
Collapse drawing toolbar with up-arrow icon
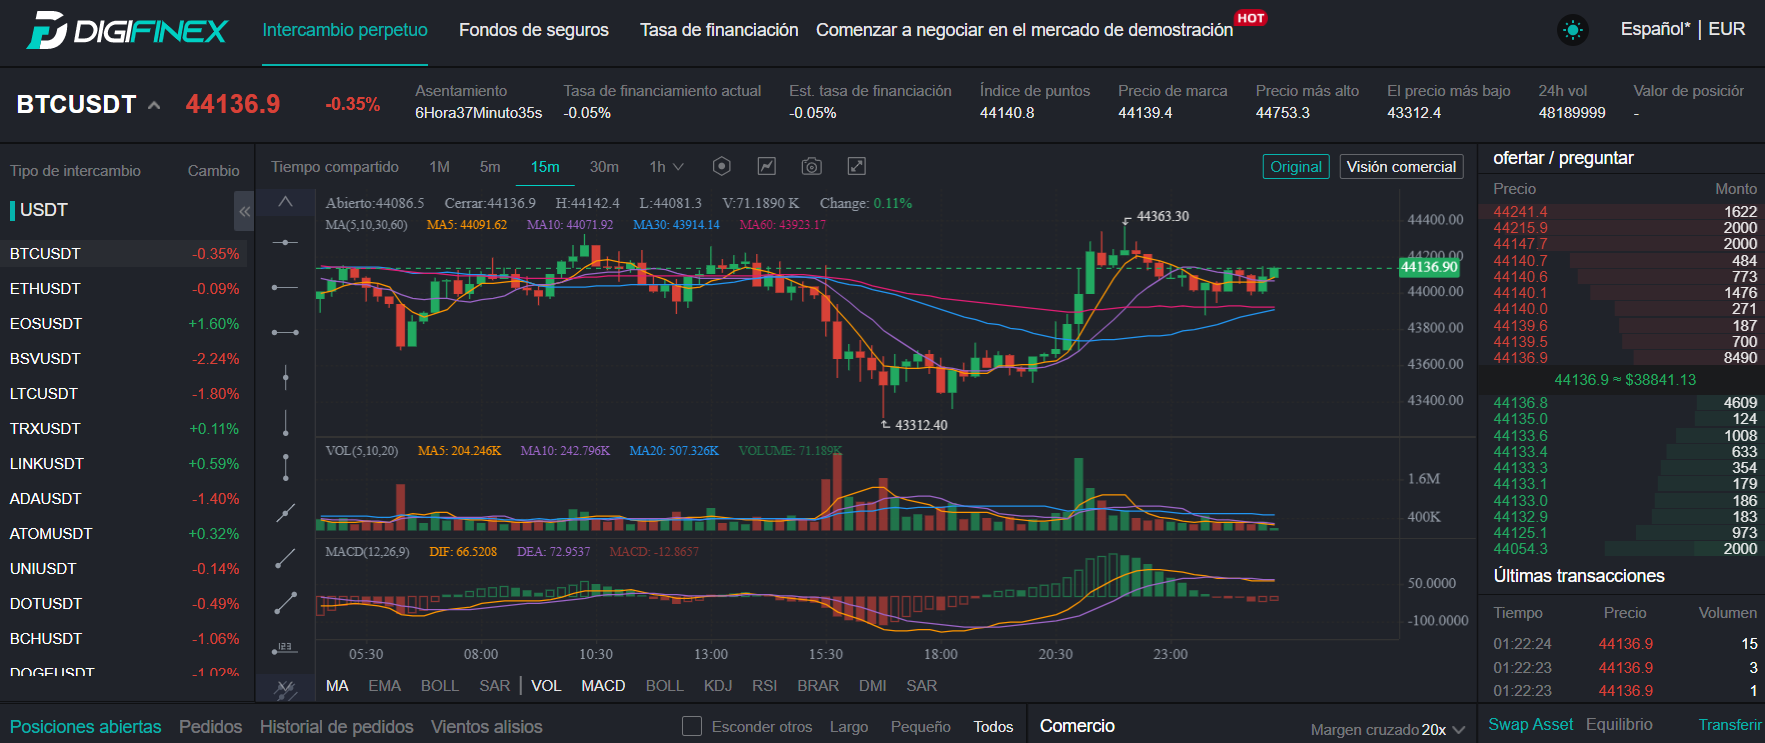pos(285,202)
